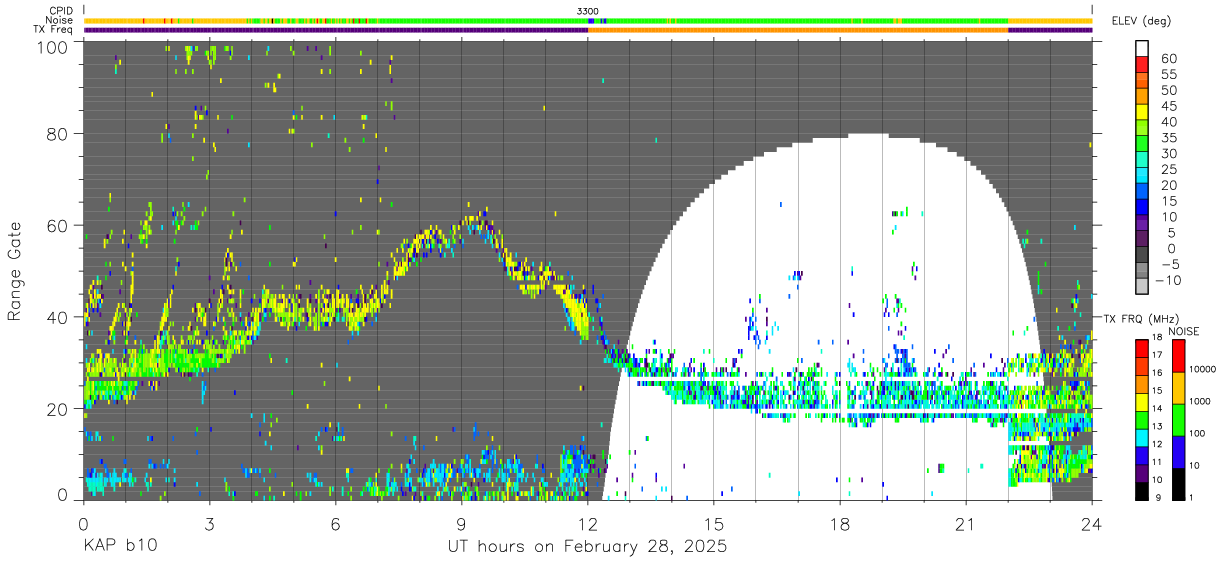The image size is (1228, 567).
Task: Click the '18' UT hour x-axis tick
Action: coord(840,523)
